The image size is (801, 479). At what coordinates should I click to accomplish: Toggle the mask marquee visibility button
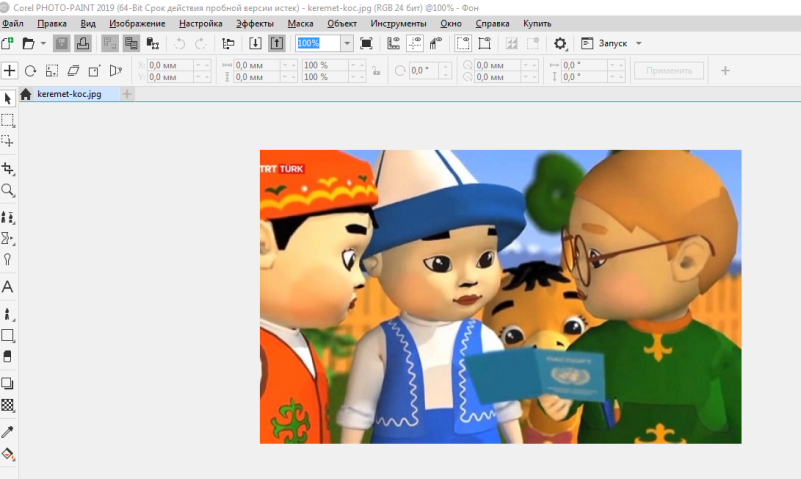[463, 43]
